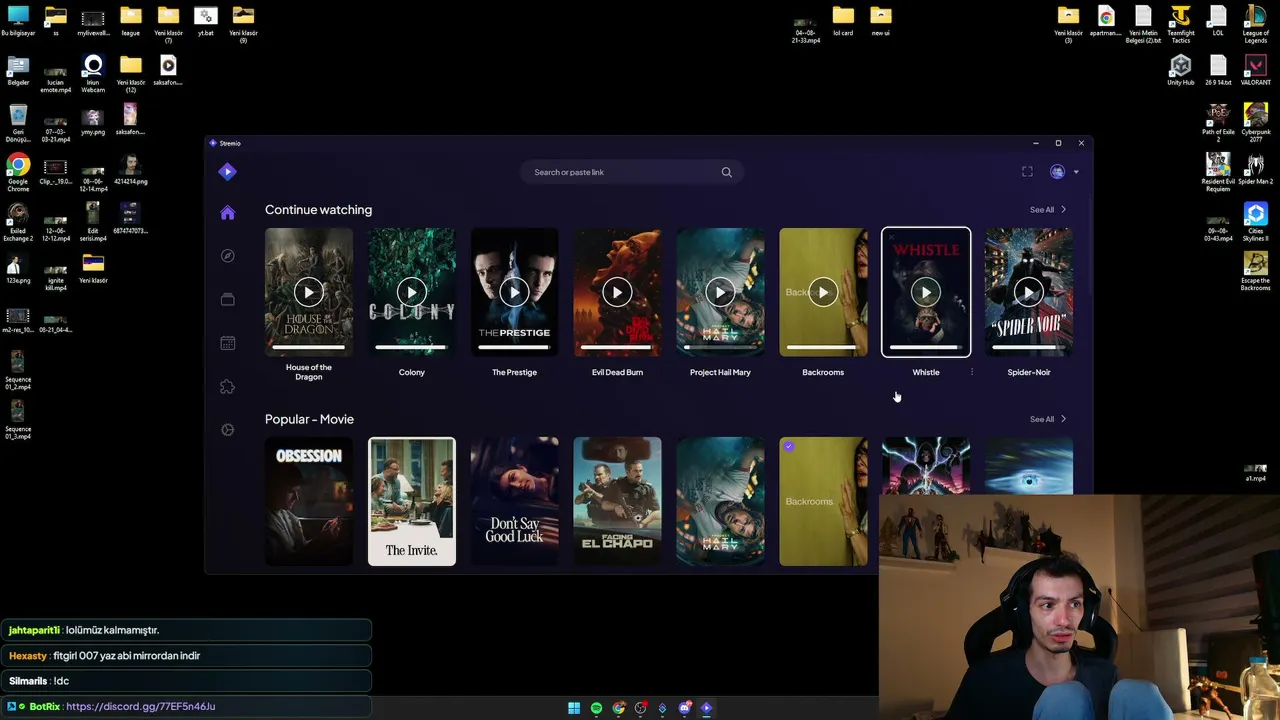Open Discord from the taskbar
The height and width of the screenshot is (720, 1280).
685,708
